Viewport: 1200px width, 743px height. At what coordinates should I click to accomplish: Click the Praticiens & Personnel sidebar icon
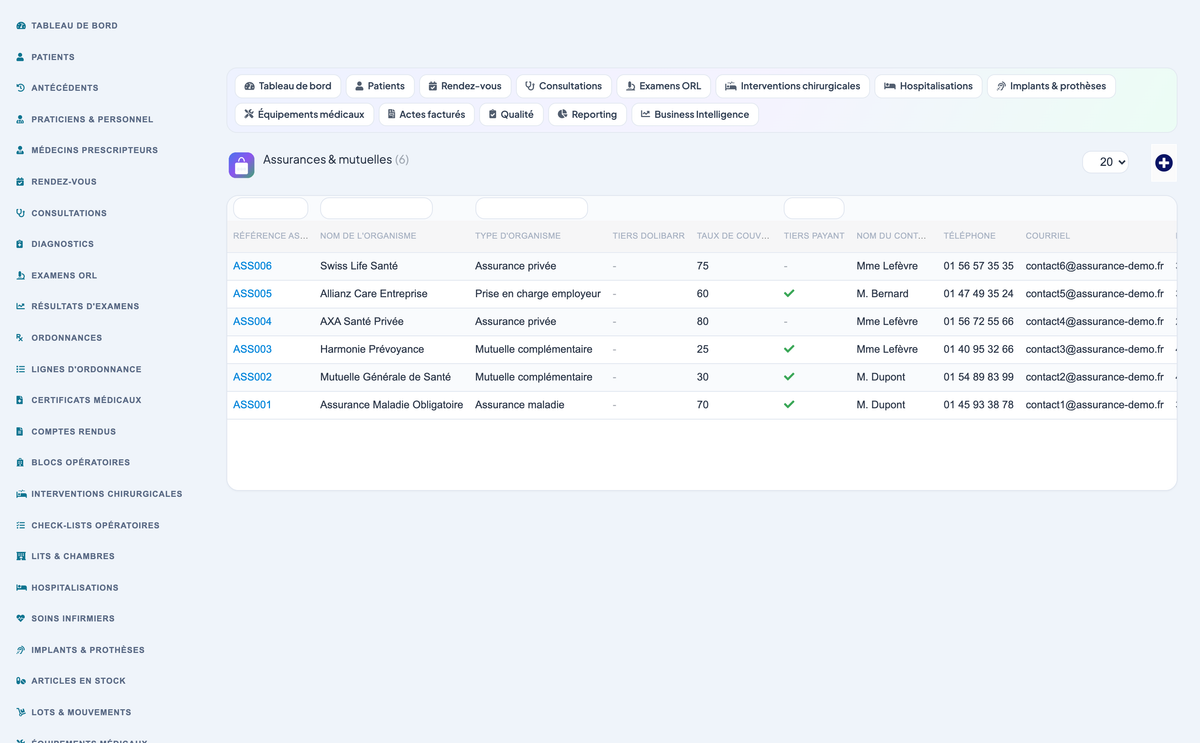[x=21, y=119]
